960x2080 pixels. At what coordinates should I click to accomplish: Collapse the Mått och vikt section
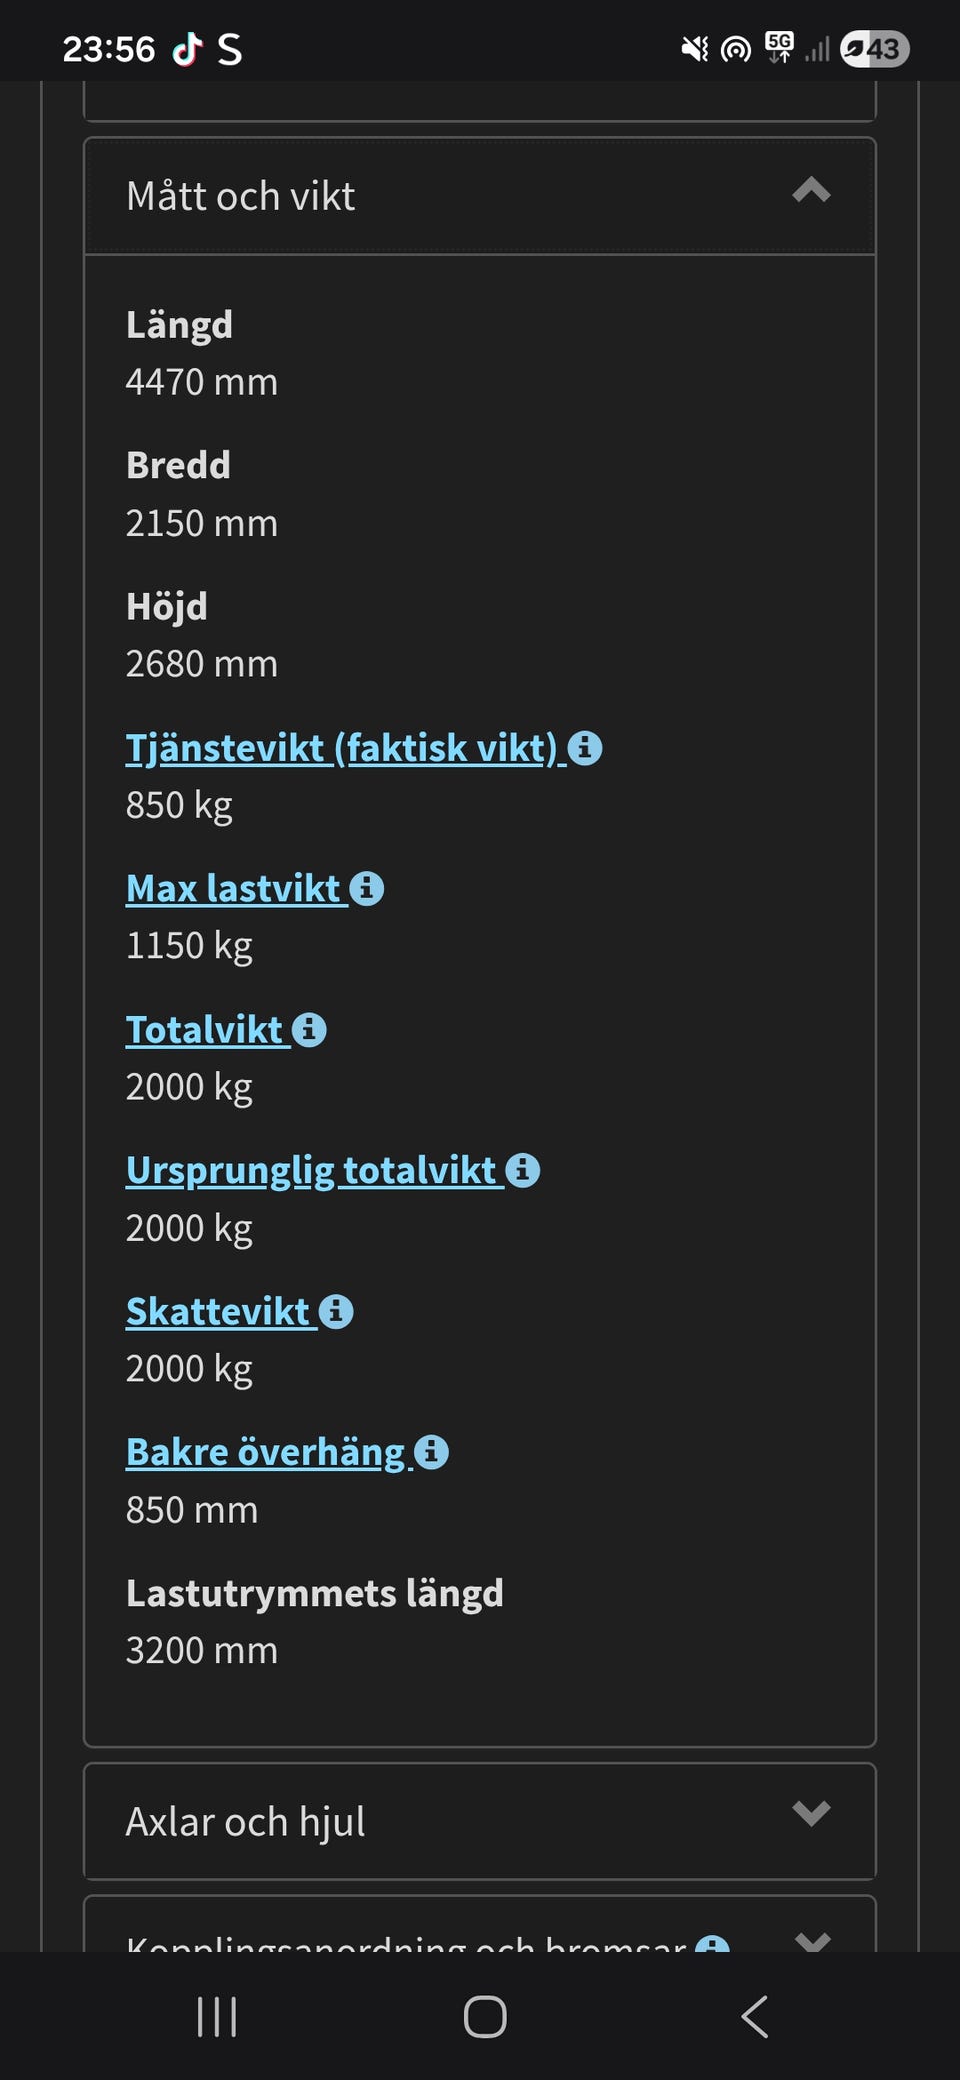[811, 191]
